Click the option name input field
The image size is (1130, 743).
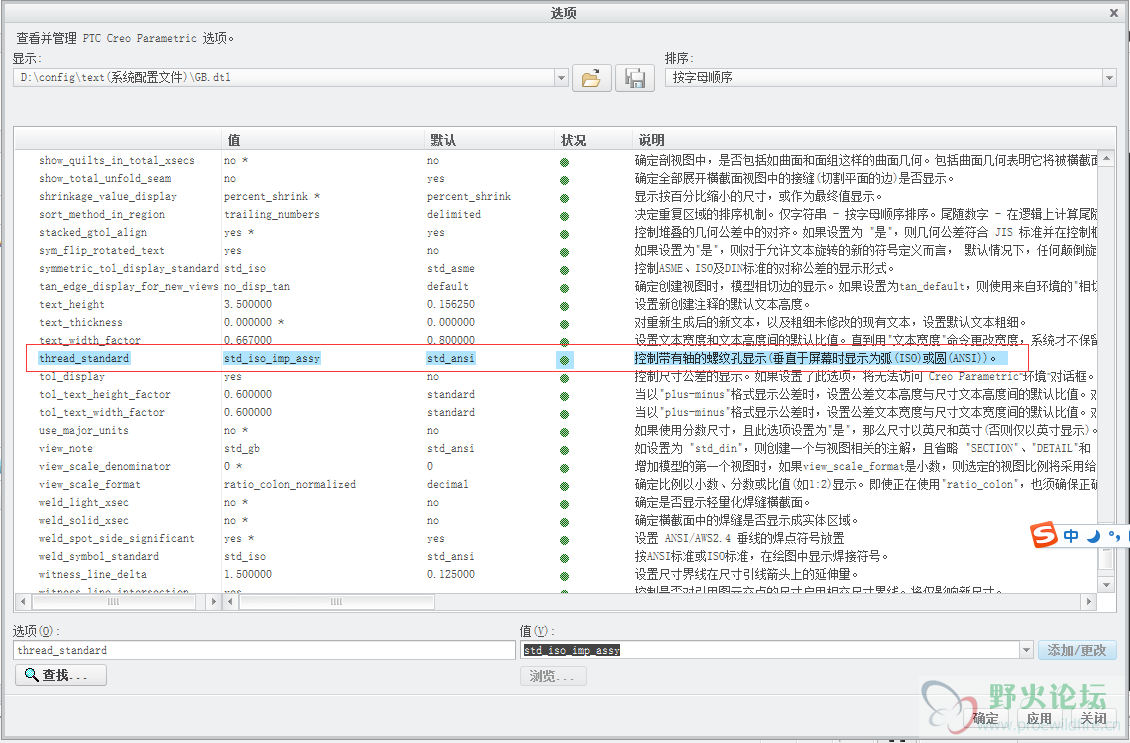tap(264, 650)
